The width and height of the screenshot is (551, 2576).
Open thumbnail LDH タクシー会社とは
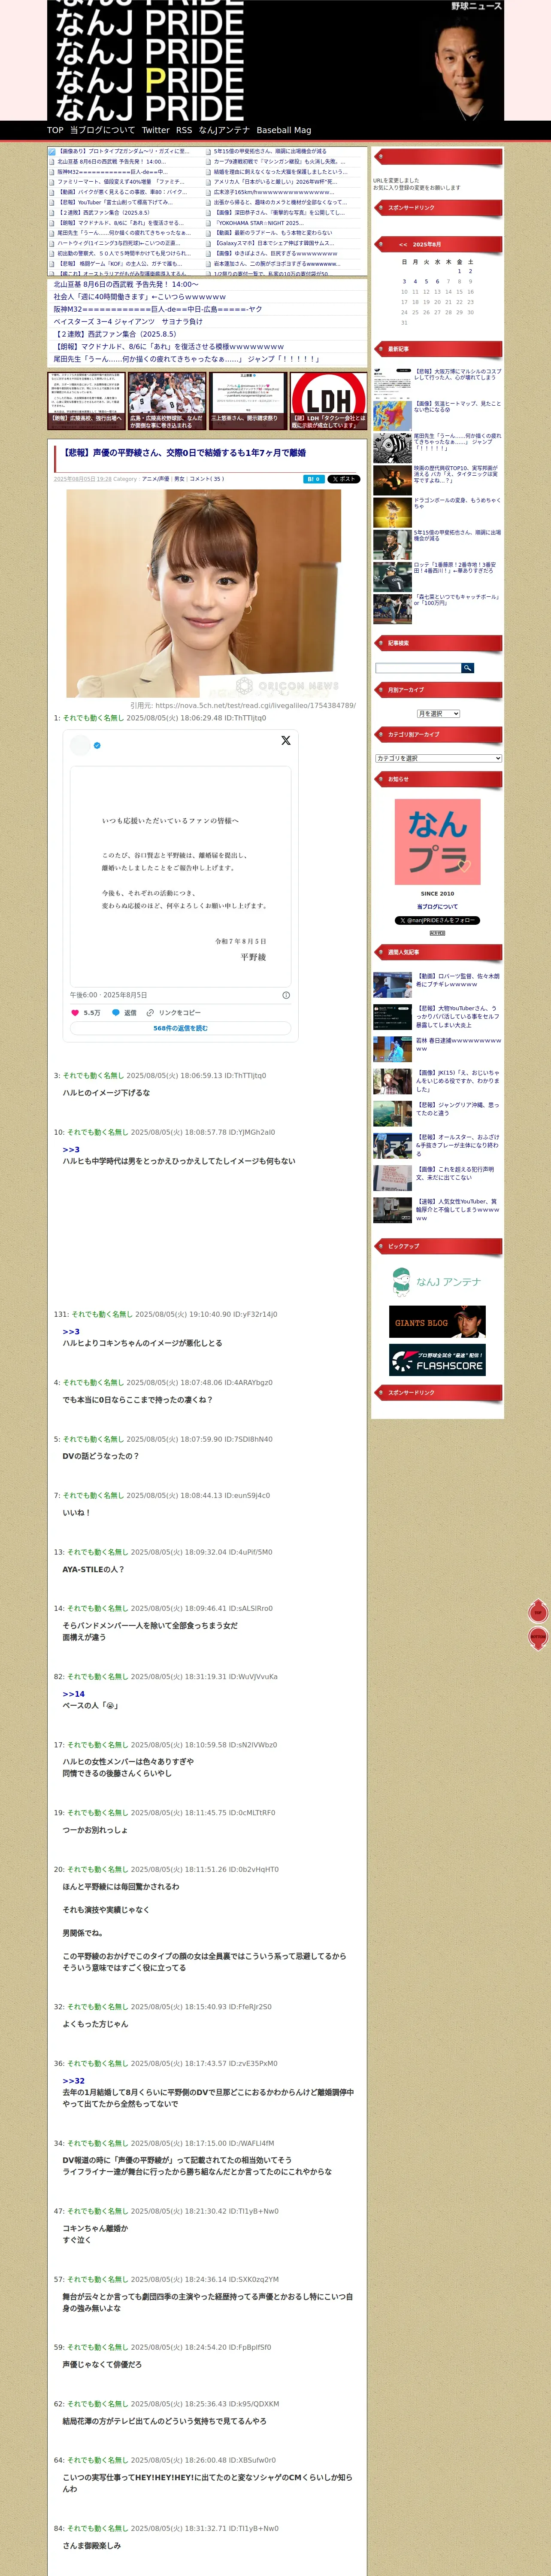328,401
